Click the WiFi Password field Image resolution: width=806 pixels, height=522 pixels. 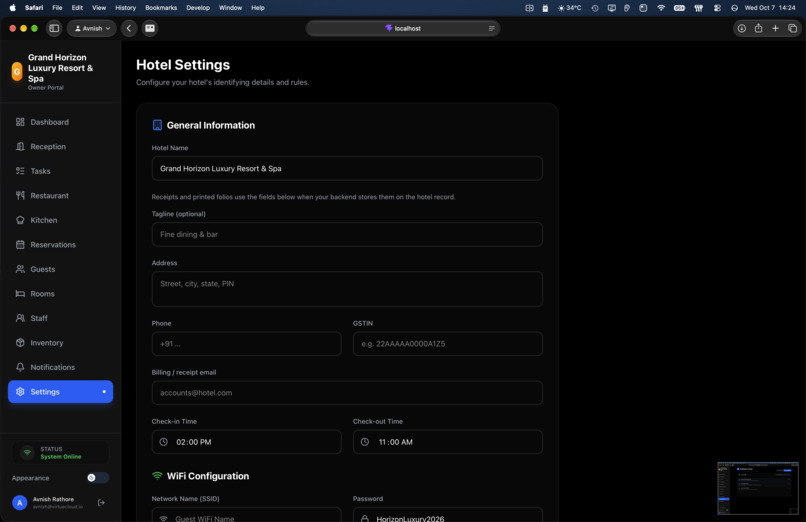tap(448, 515)
